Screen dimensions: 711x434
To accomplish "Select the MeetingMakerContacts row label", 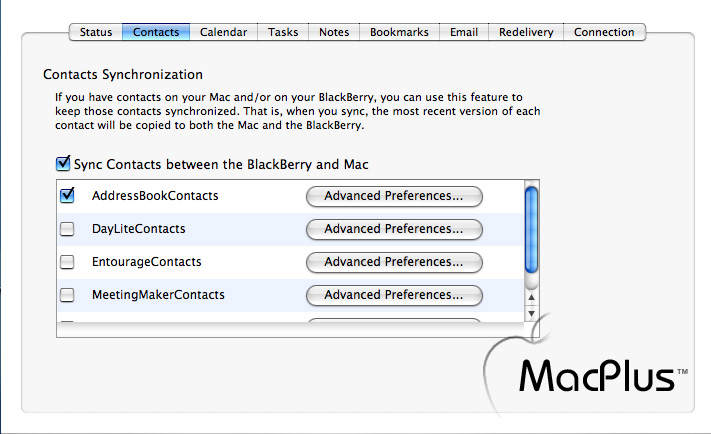I will point(158,295).
